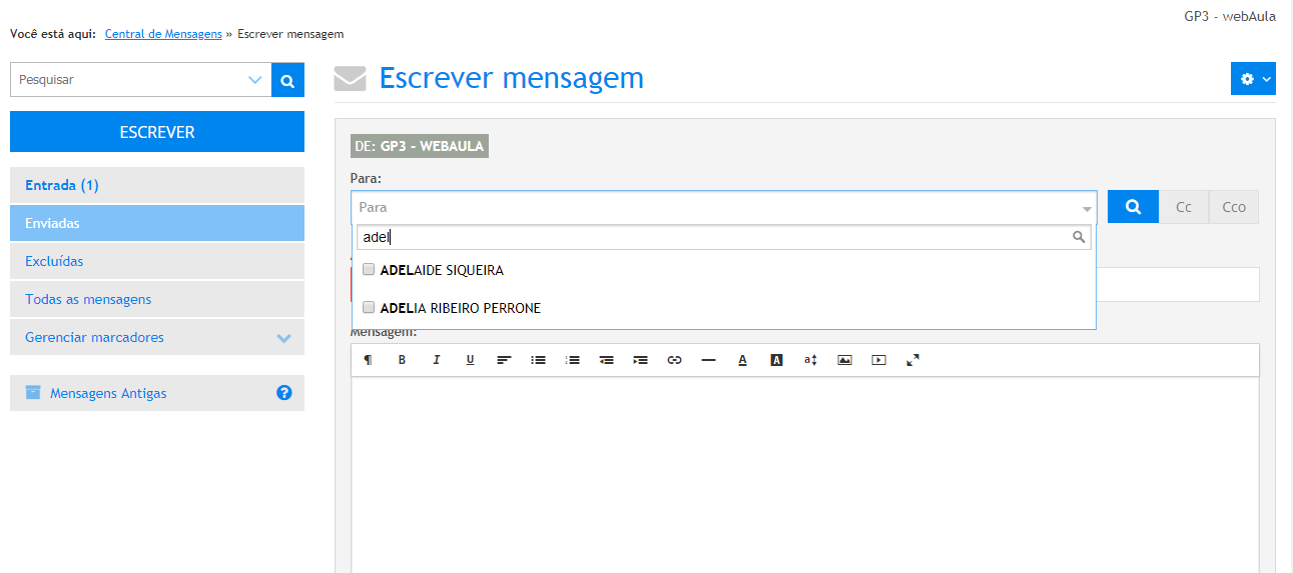This screenshot has width=1293, height=573.
Task: Select the ADELIA RIBEIRO PERRONE checkbox
Action: tap(369, 308)
